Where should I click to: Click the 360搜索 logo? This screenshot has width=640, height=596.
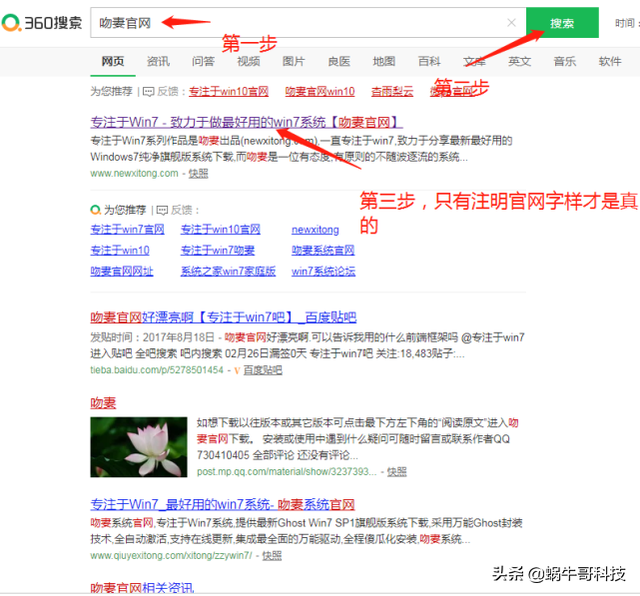pos(42,22)
